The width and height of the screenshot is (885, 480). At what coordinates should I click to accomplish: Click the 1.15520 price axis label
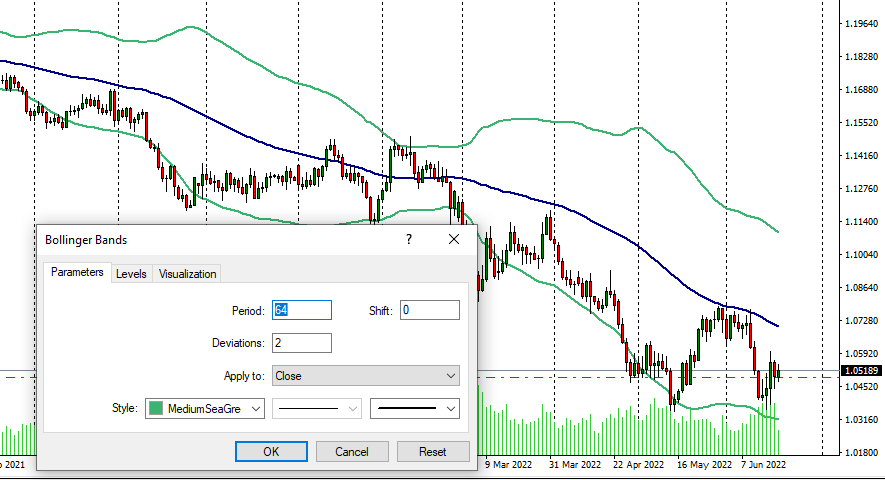861,123
